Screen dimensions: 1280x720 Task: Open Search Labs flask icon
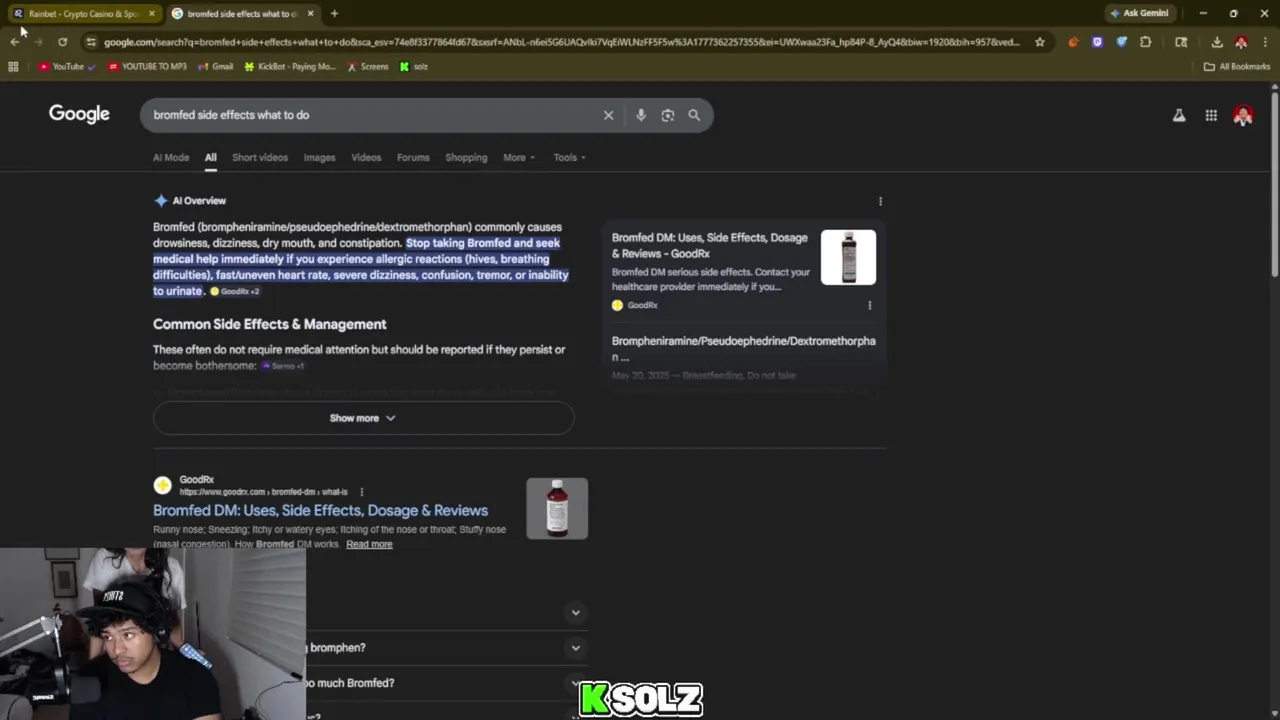(1179, 116)
